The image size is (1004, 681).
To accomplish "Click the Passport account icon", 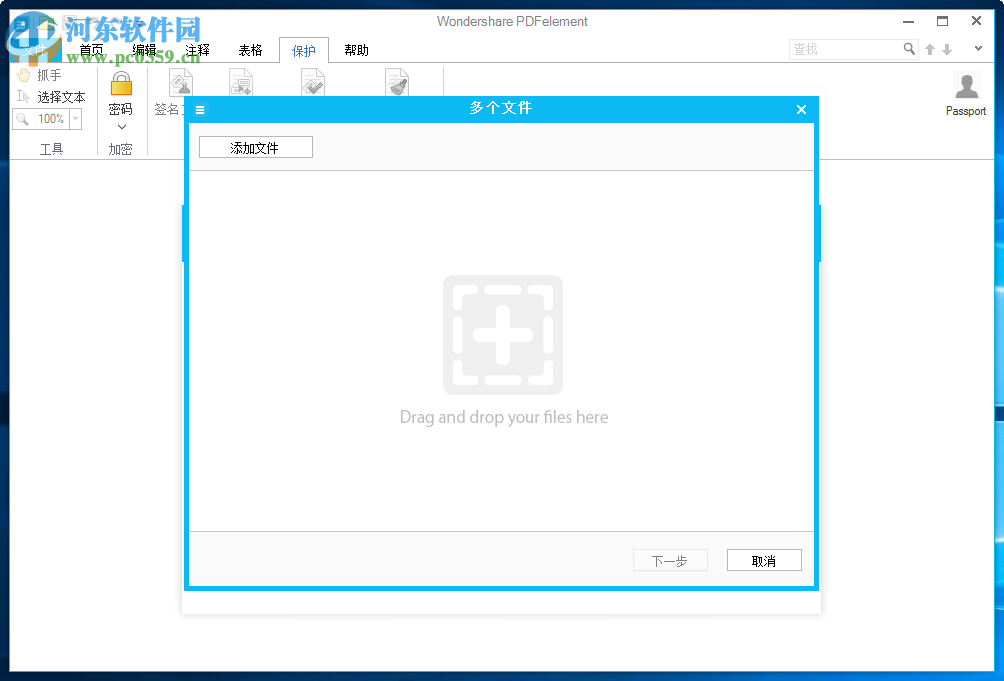I will 965,86.
